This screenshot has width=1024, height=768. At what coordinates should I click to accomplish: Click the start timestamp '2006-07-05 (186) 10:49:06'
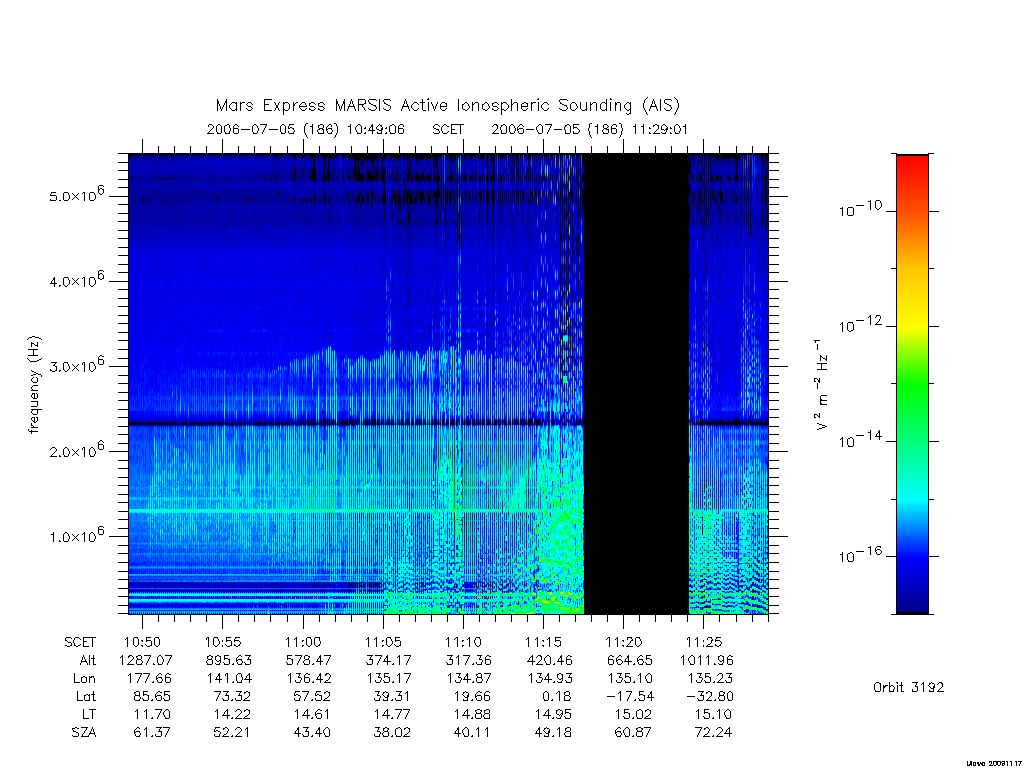tap(306, 129)
